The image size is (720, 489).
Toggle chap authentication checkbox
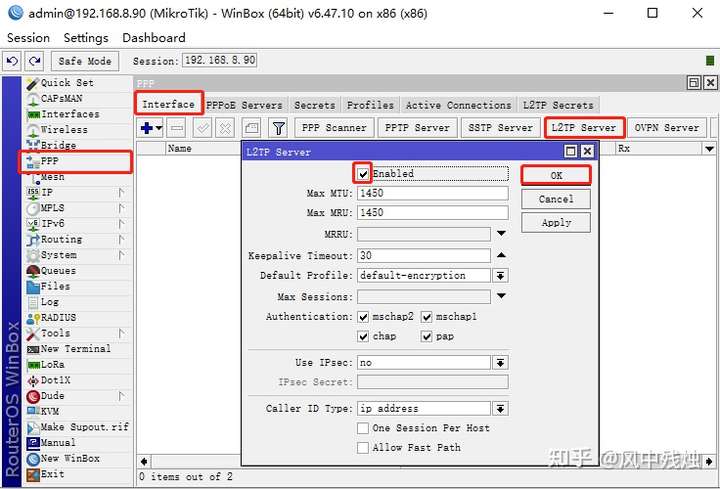[x=363, y=337]
